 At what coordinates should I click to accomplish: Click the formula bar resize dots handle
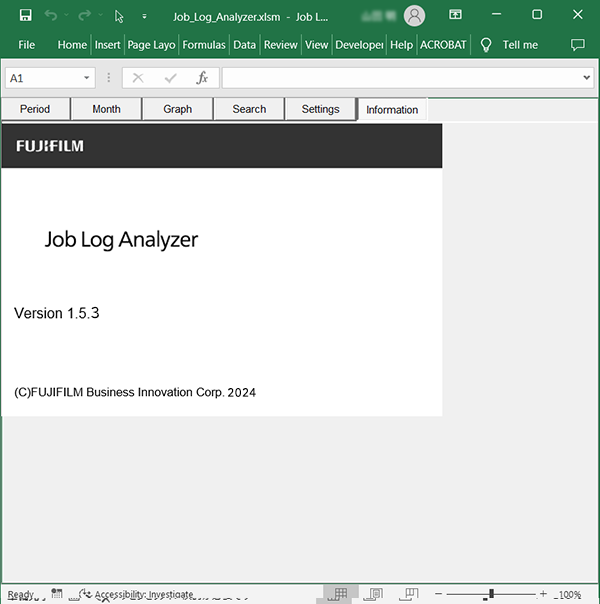pos(109,78)
